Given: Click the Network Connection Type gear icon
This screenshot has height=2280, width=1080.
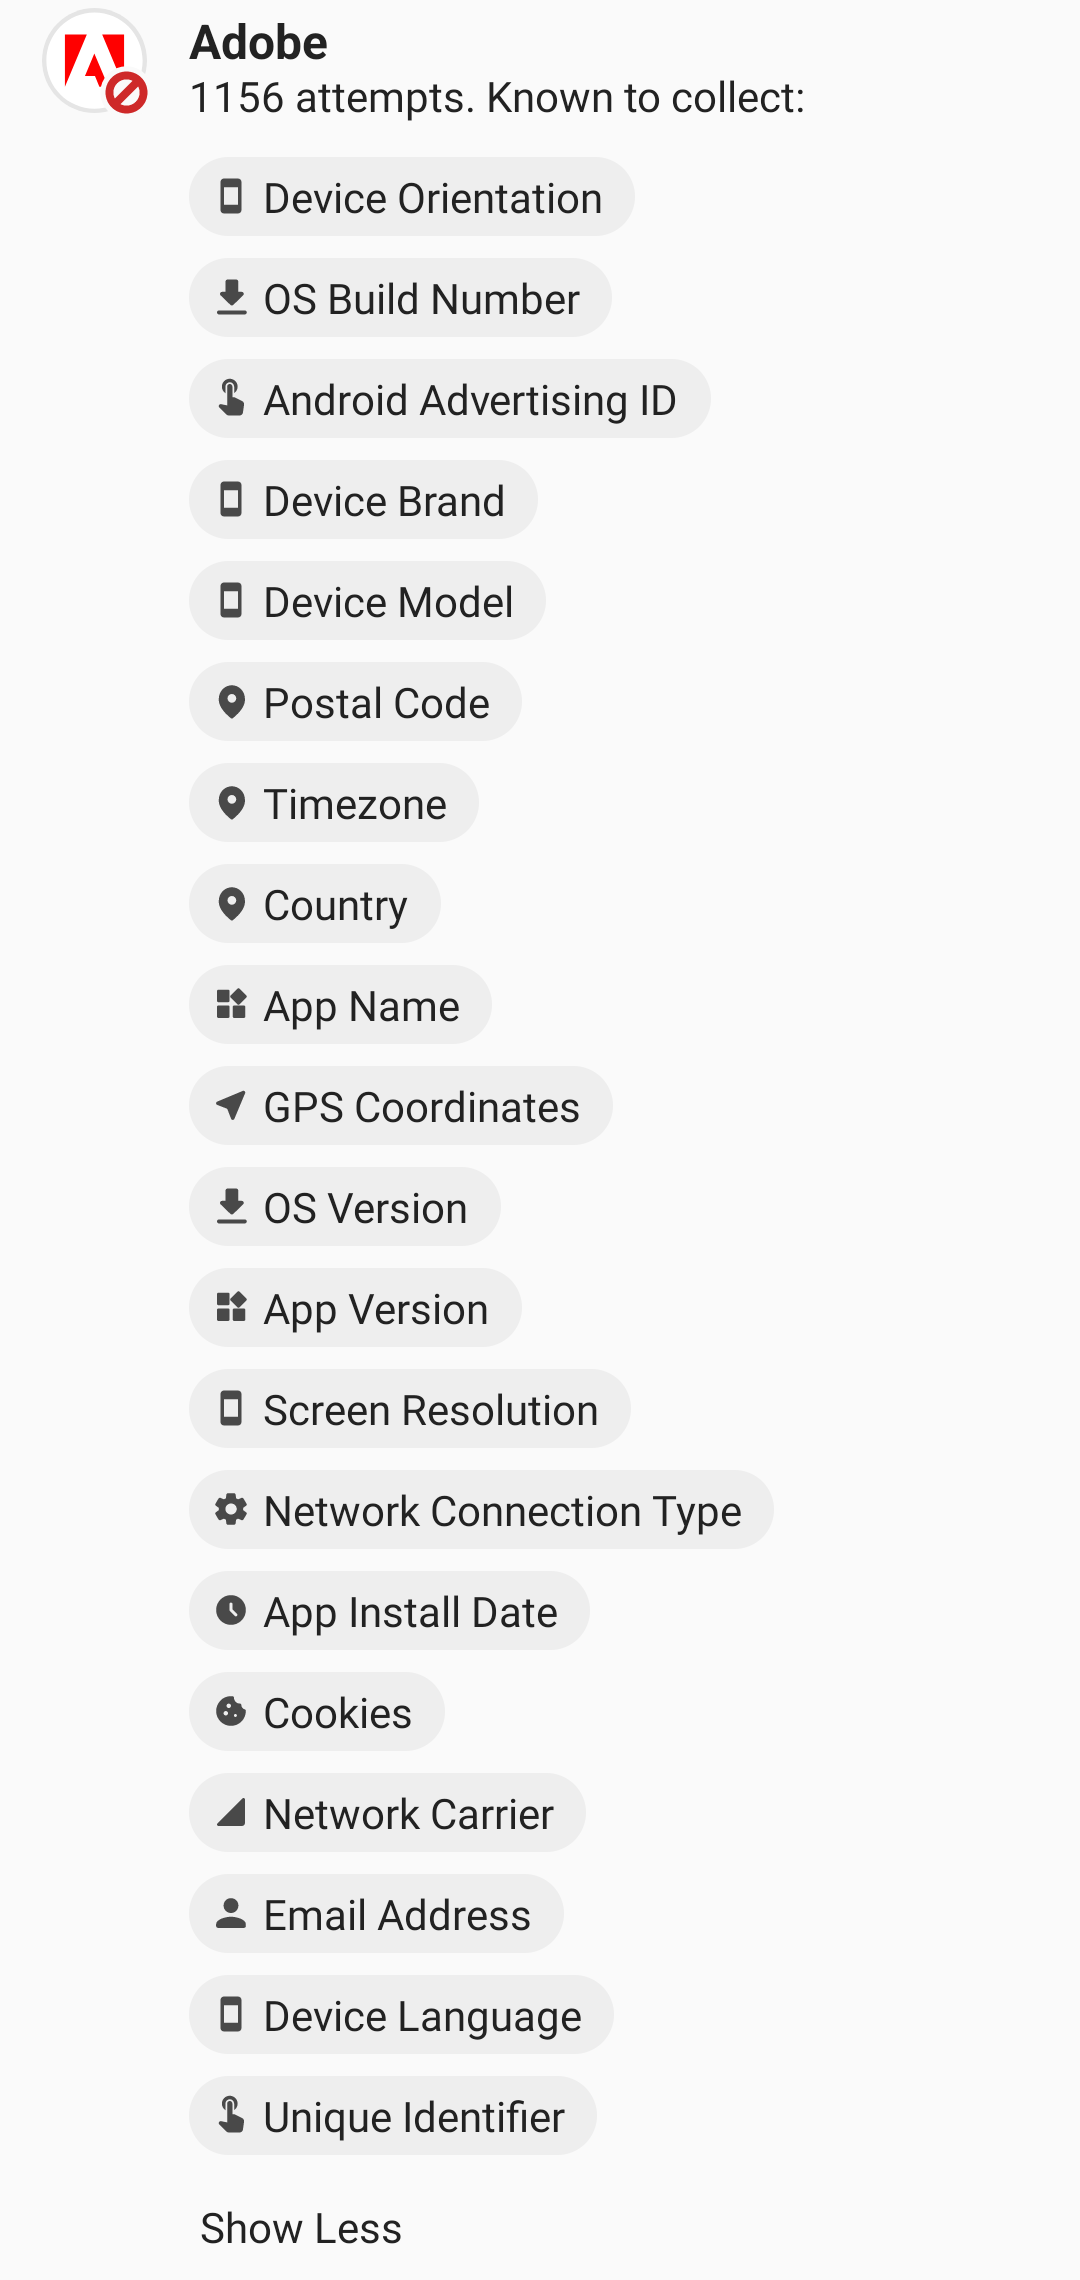Looking at the screenshot, I should coord(231,1510).
